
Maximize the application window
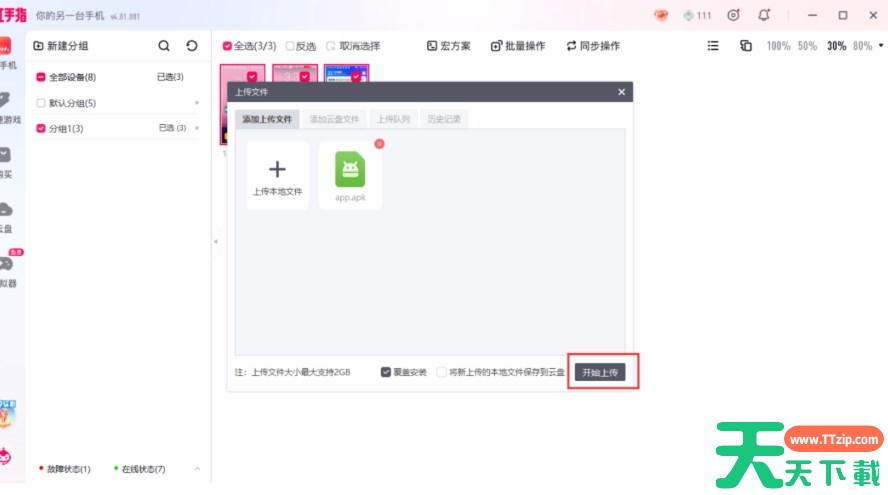[x=843, y=15]
